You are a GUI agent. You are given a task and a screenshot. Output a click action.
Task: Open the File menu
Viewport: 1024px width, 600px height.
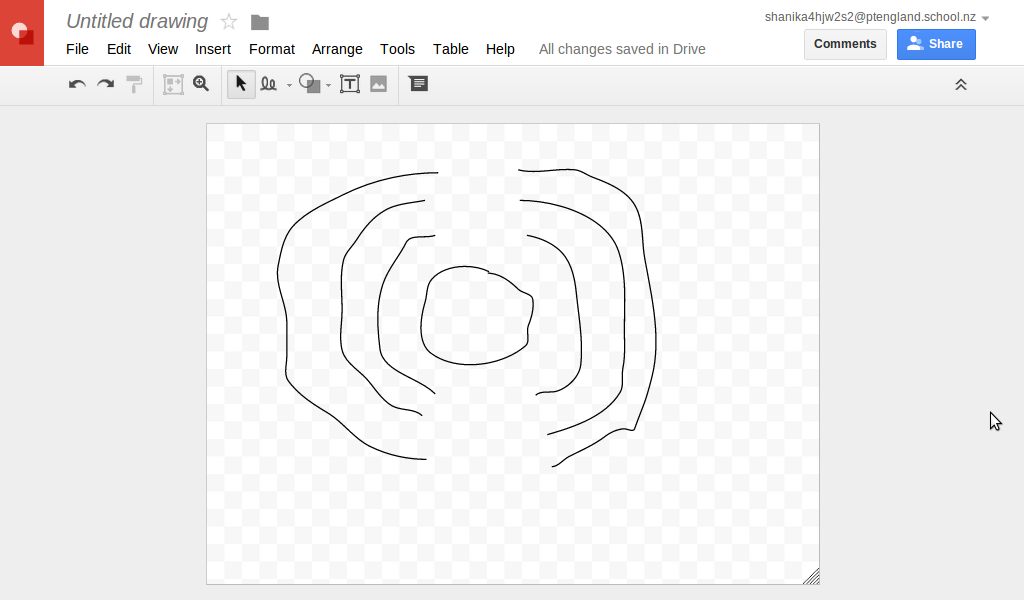(x=77, y=49)
